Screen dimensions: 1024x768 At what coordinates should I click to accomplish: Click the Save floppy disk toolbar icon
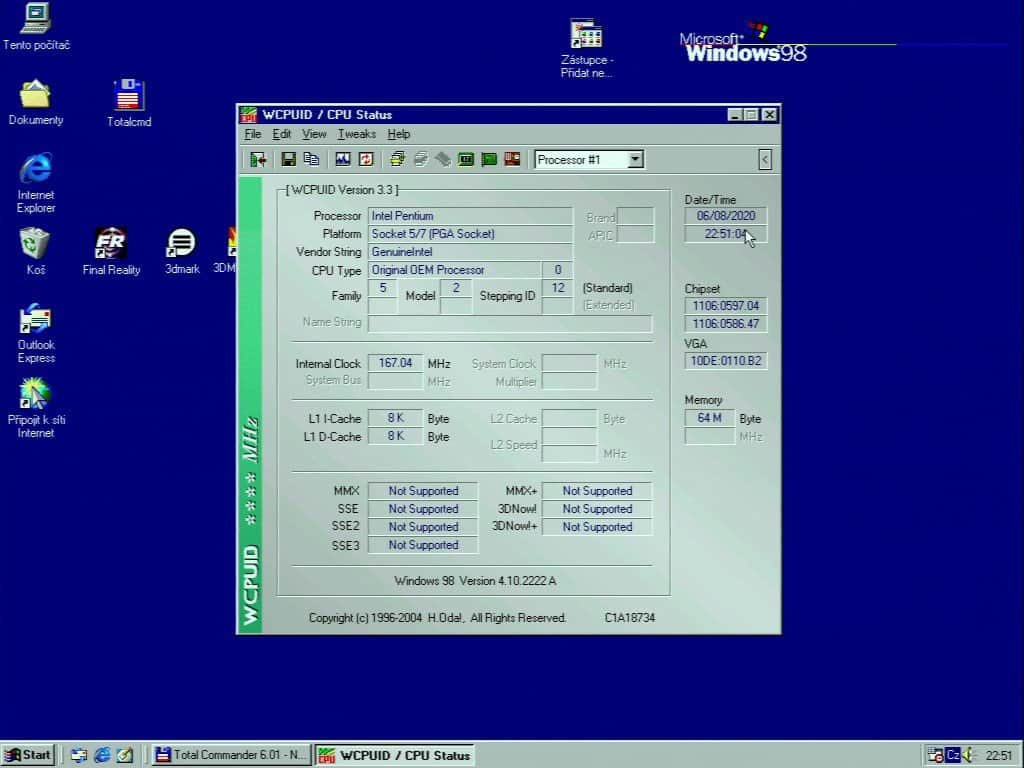click(x=288, y=159)
